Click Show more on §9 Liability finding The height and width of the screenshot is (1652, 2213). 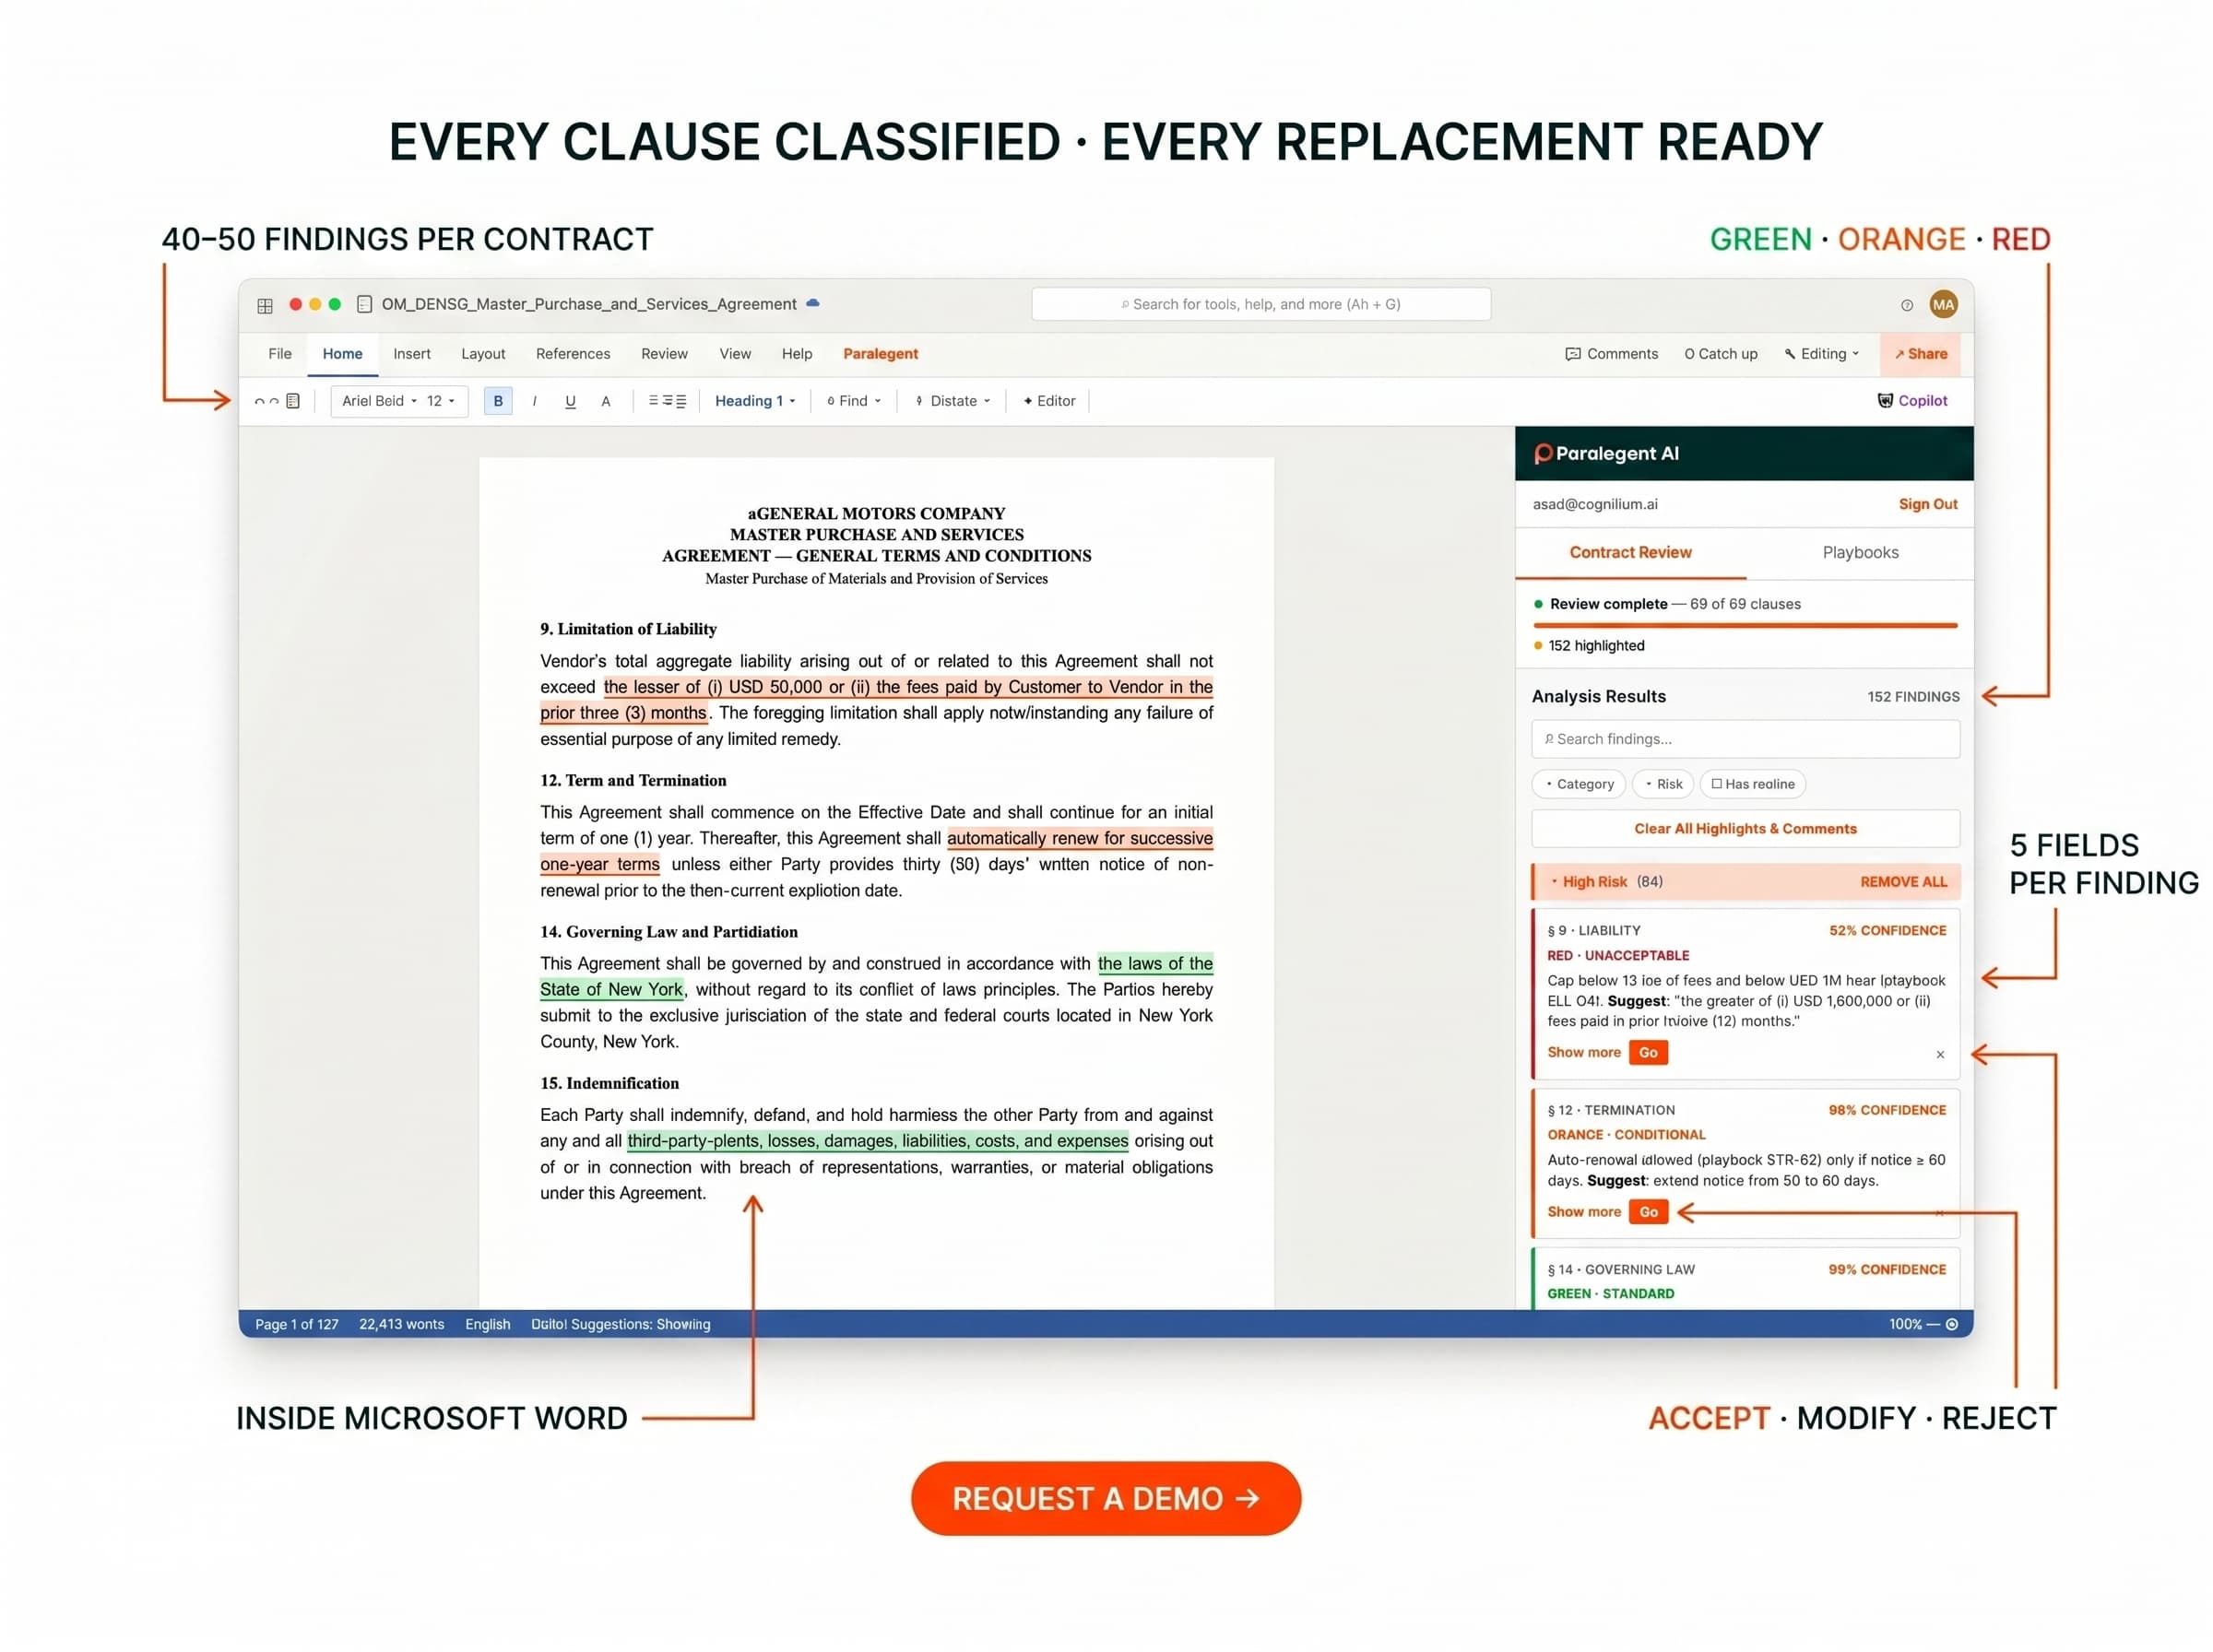1584,1053
